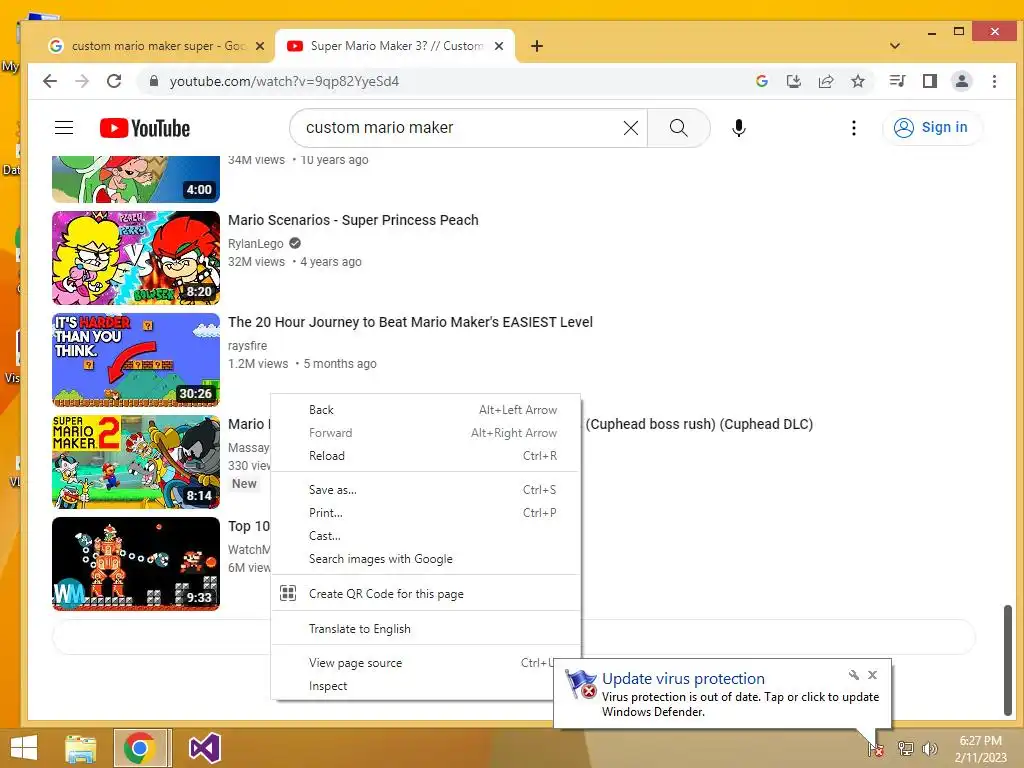Click the volume speaker tray icon
The width and height of the screenshot is (1024, 768).
pyautogui.click(x=929, y=748)
